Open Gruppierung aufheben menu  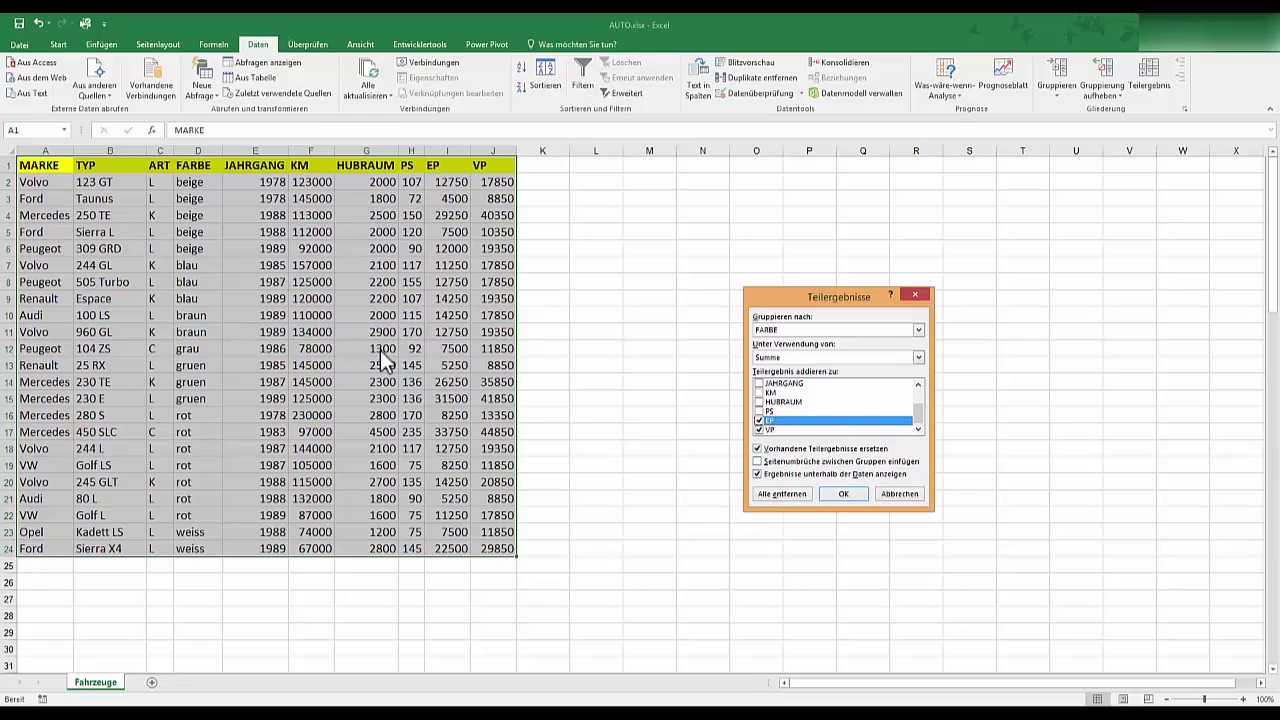pos(1102,79)
